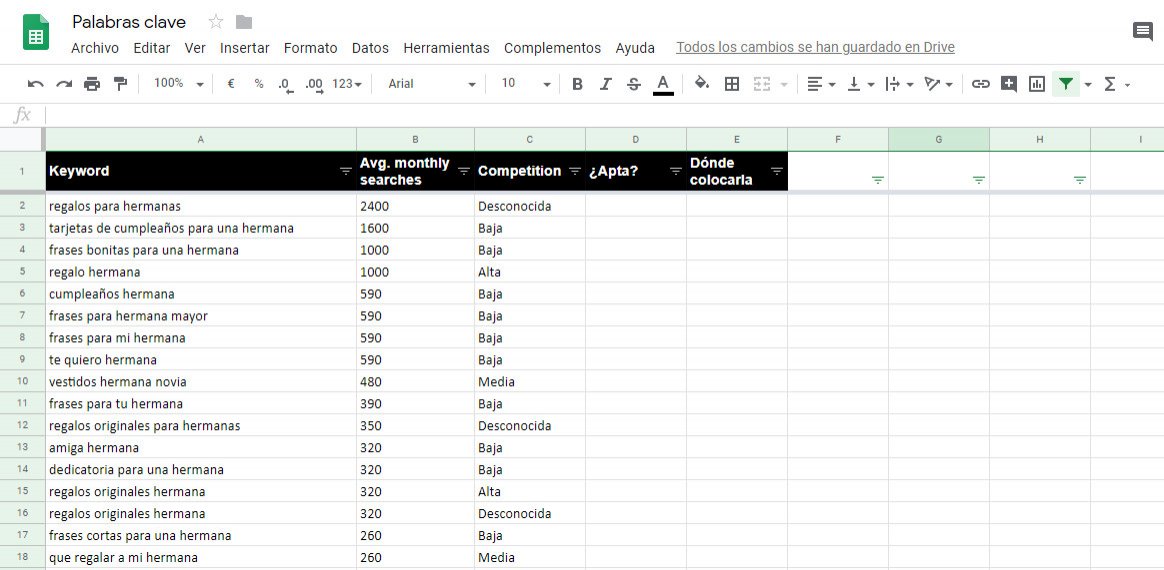Open the Datos menu
The width and height of the screenshot is (1164, 570).
click(x=370, y=48)
